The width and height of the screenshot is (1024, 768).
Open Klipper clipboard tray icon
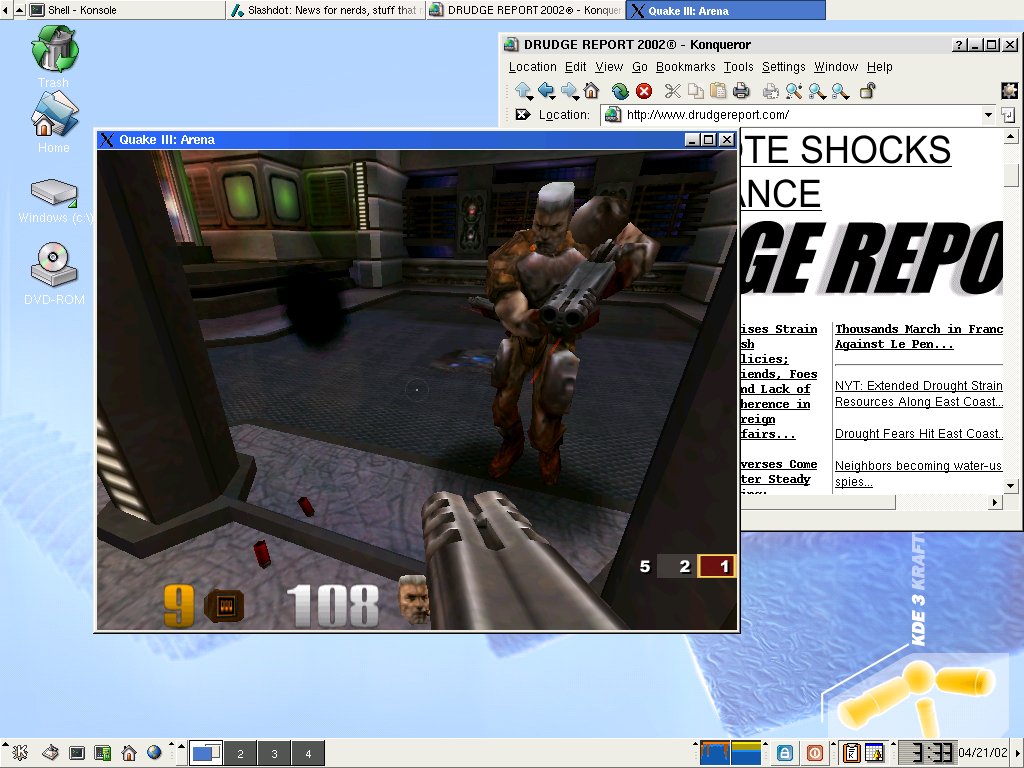pos(851,753)
